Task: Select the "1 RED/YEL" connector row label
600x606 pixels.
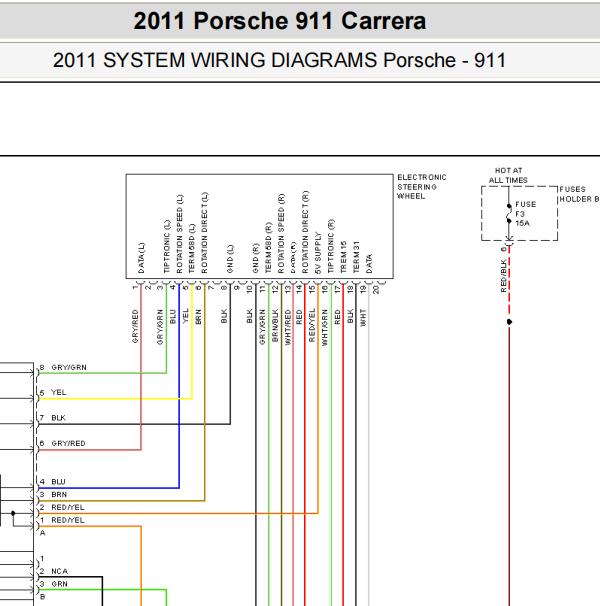Action: [62, 520]
